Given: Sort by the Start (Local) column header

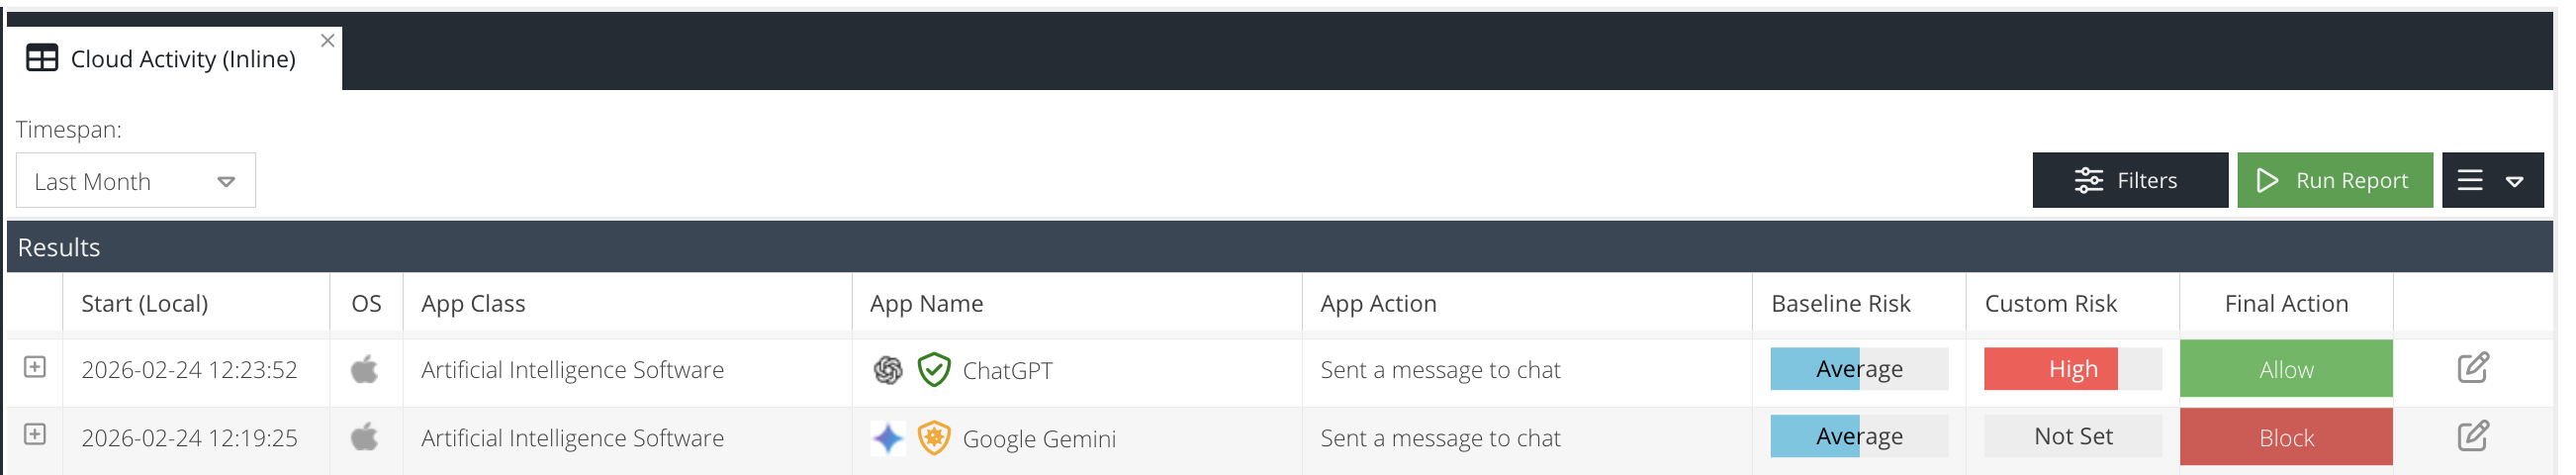Looking at the screenshot, I should pos(145,304).
